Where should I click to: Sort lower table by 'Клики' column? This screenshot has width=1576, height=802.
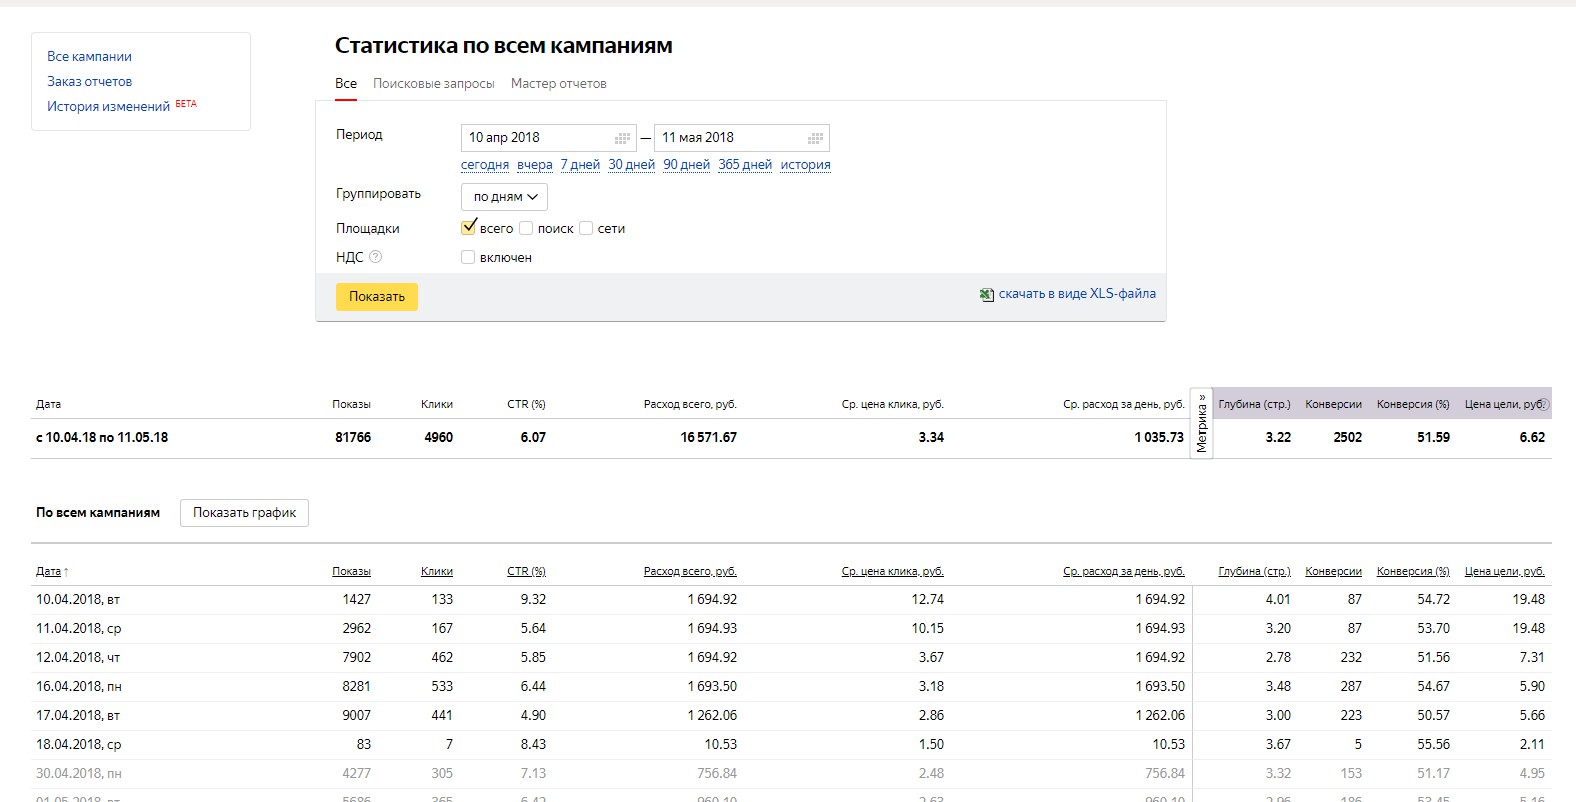point(437,571)
